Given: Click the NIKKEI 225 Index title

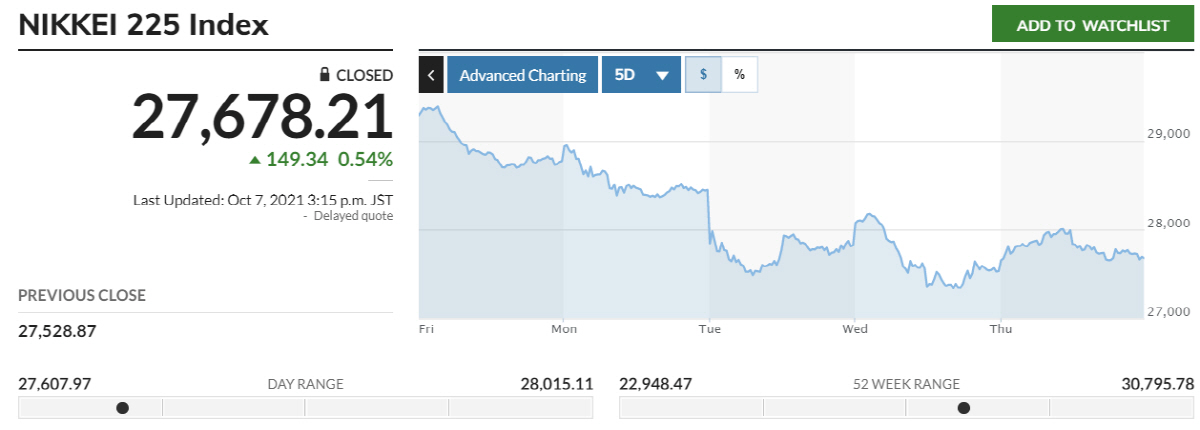Looking at the screenshot, I should coord(144,26).
